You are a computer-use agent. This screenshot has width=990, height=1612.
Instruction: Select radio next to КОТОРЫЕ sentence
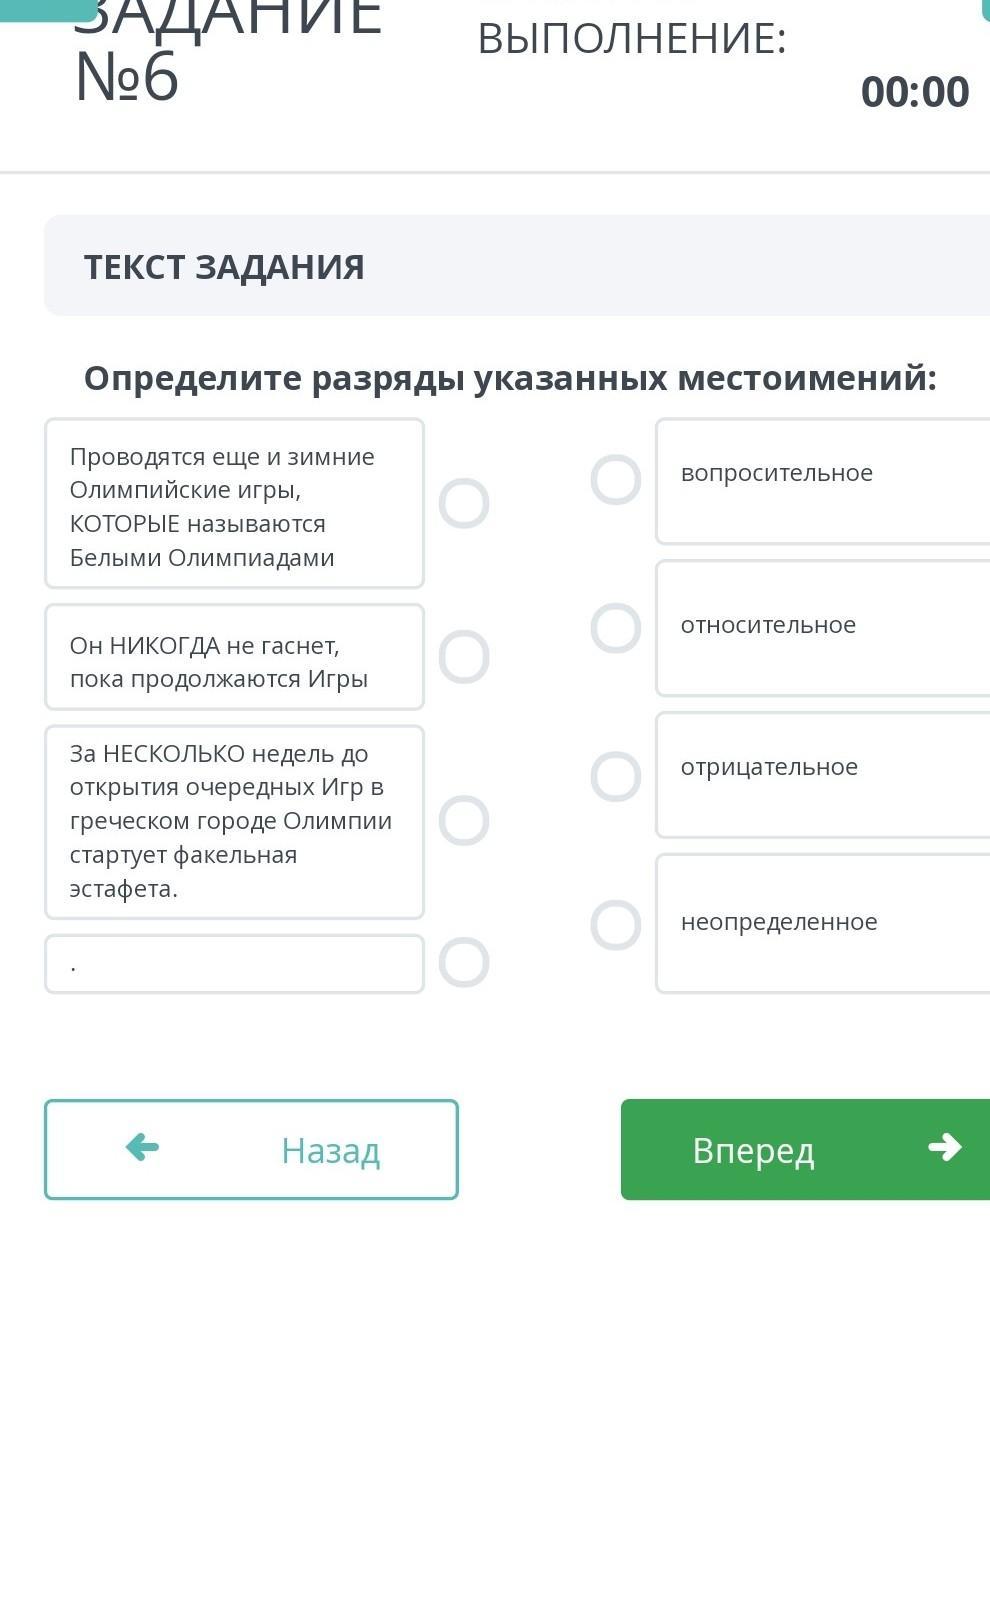[464, 503]
